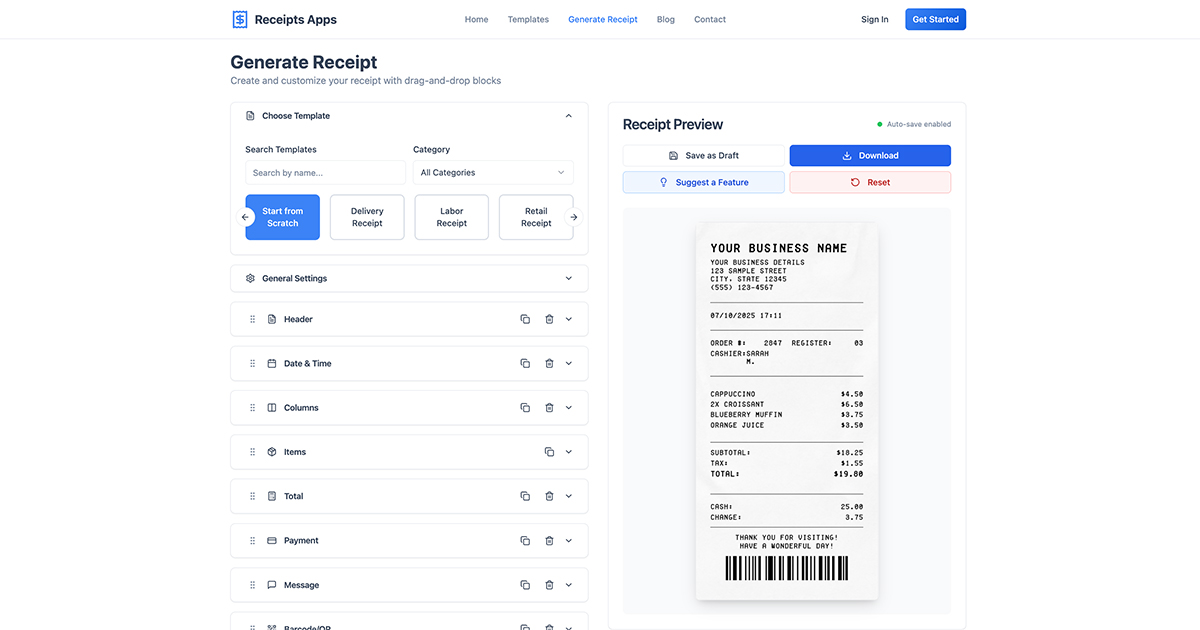
Task: Click Save as Draft
Action: (704, 155)
